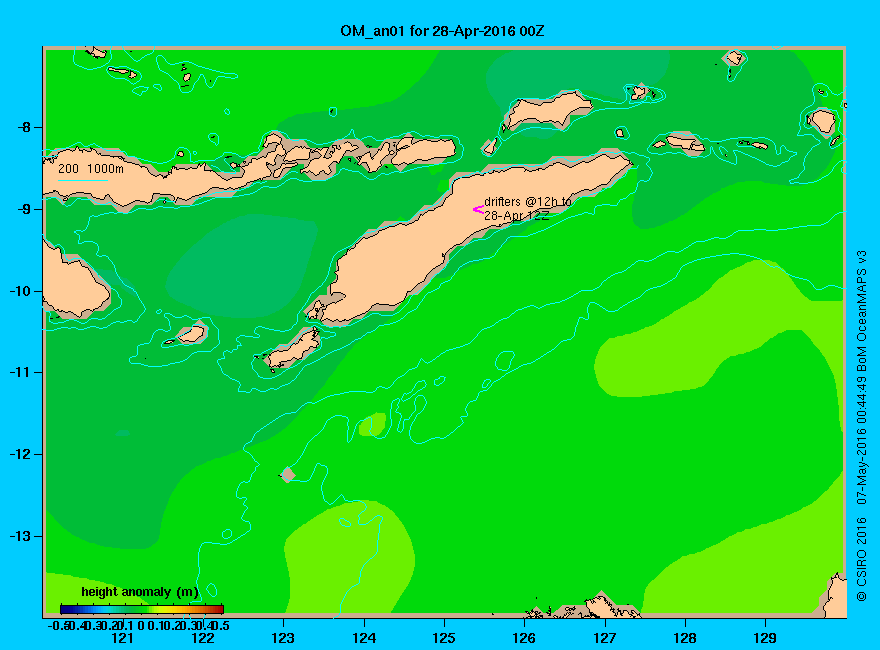Click the cyan contour legend line under '200 1000m'
Image resolution: width=880 pixels, height=650 pixels.
pos(82,180)
